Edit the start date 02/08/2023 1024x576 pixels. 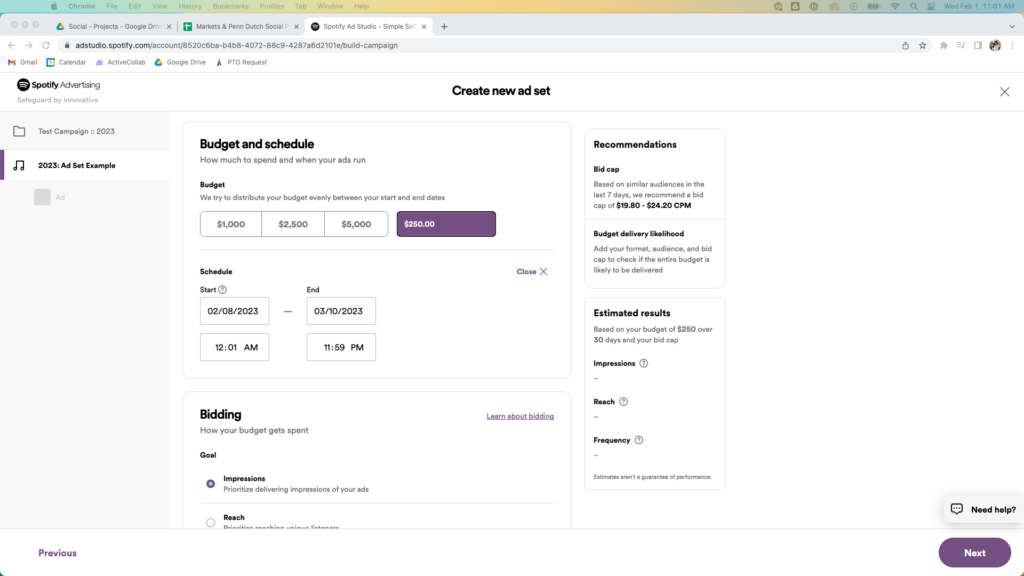[x=234, y=311]
